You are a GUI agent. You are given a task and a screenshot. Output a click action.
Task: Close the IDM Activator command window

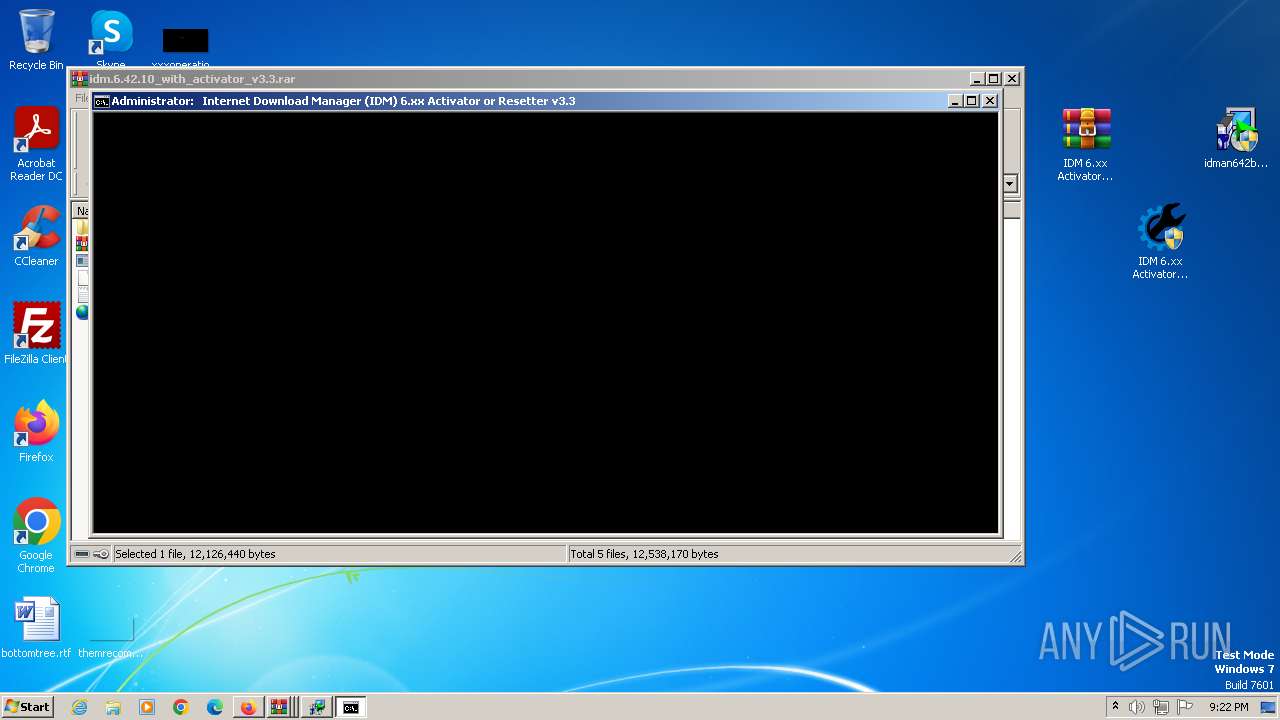tap(990, 101)
